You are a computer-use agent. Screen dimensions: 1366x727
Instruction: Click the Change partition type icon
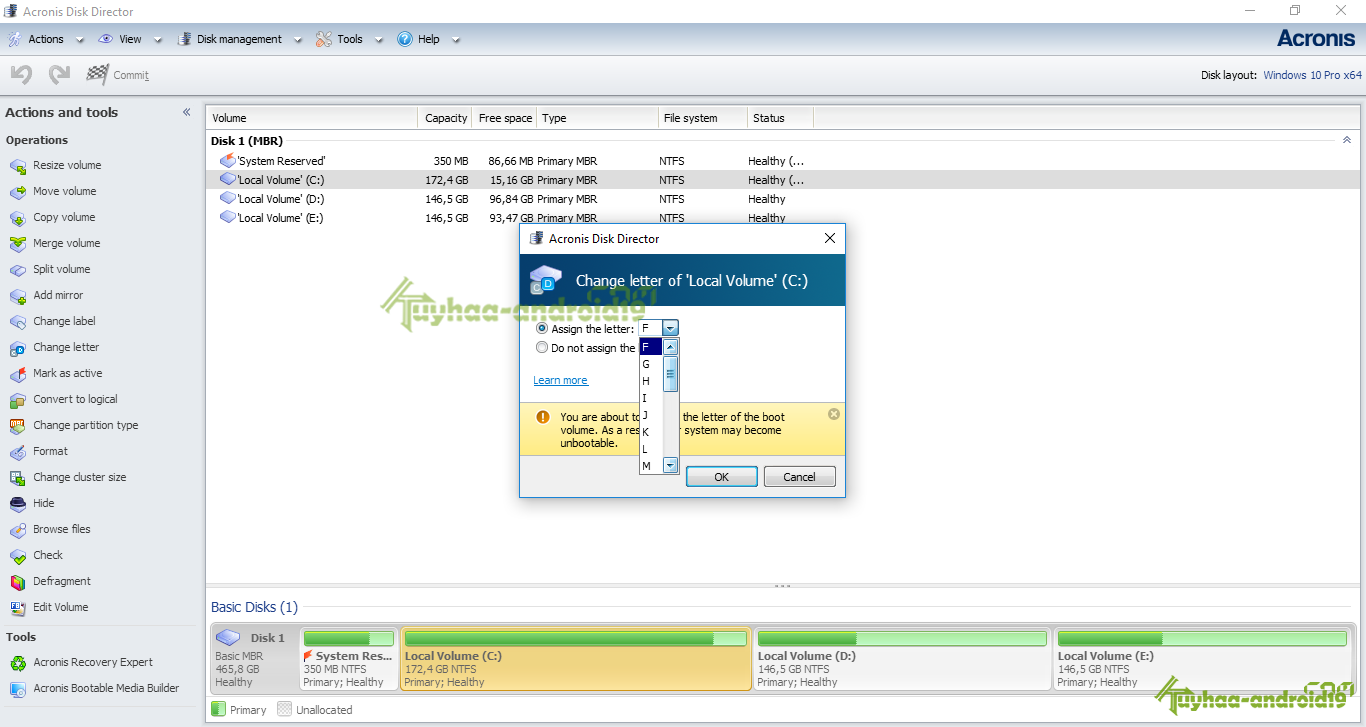point(17,426)
